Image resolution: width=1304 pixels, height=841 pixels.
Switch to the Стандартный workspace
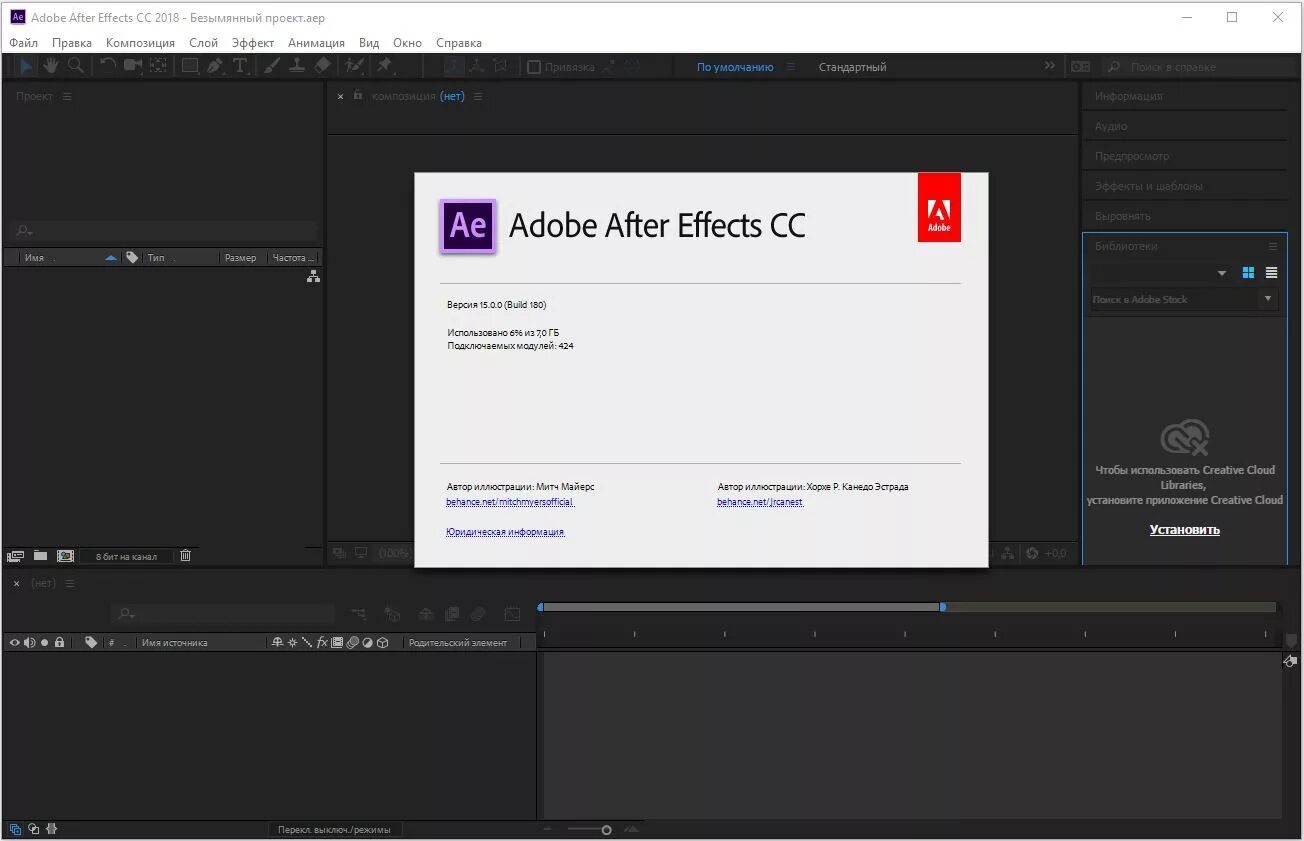(852, 67)
